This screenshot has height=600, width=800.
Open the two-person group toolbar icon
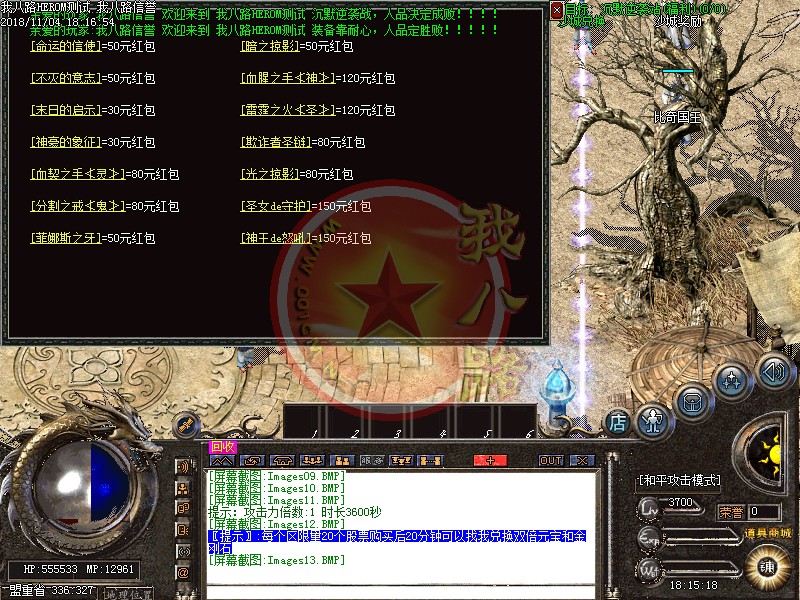tap(342, 461)
